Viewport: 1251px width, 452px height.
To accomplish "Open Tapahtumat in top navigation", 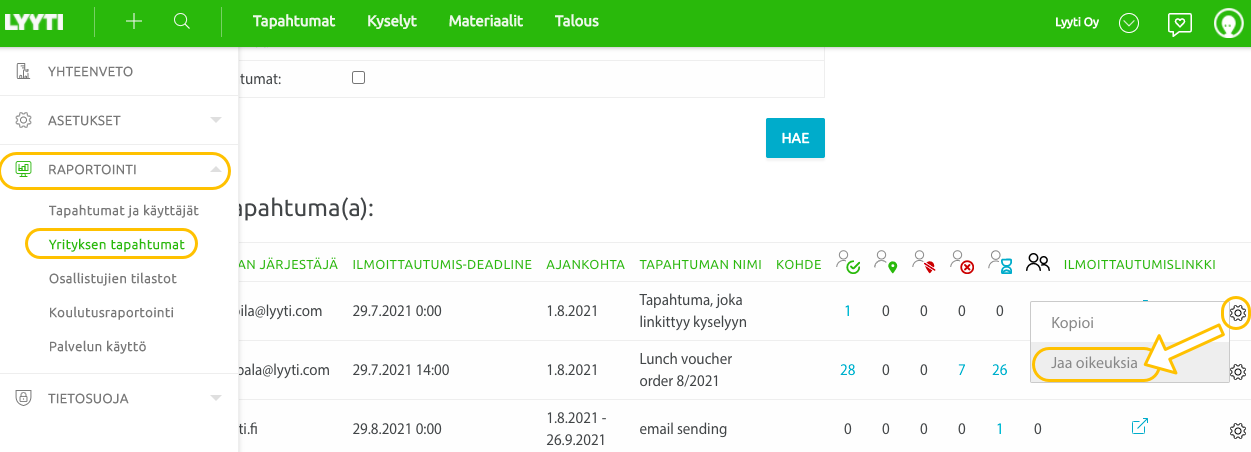I will [x=294, y=22].
